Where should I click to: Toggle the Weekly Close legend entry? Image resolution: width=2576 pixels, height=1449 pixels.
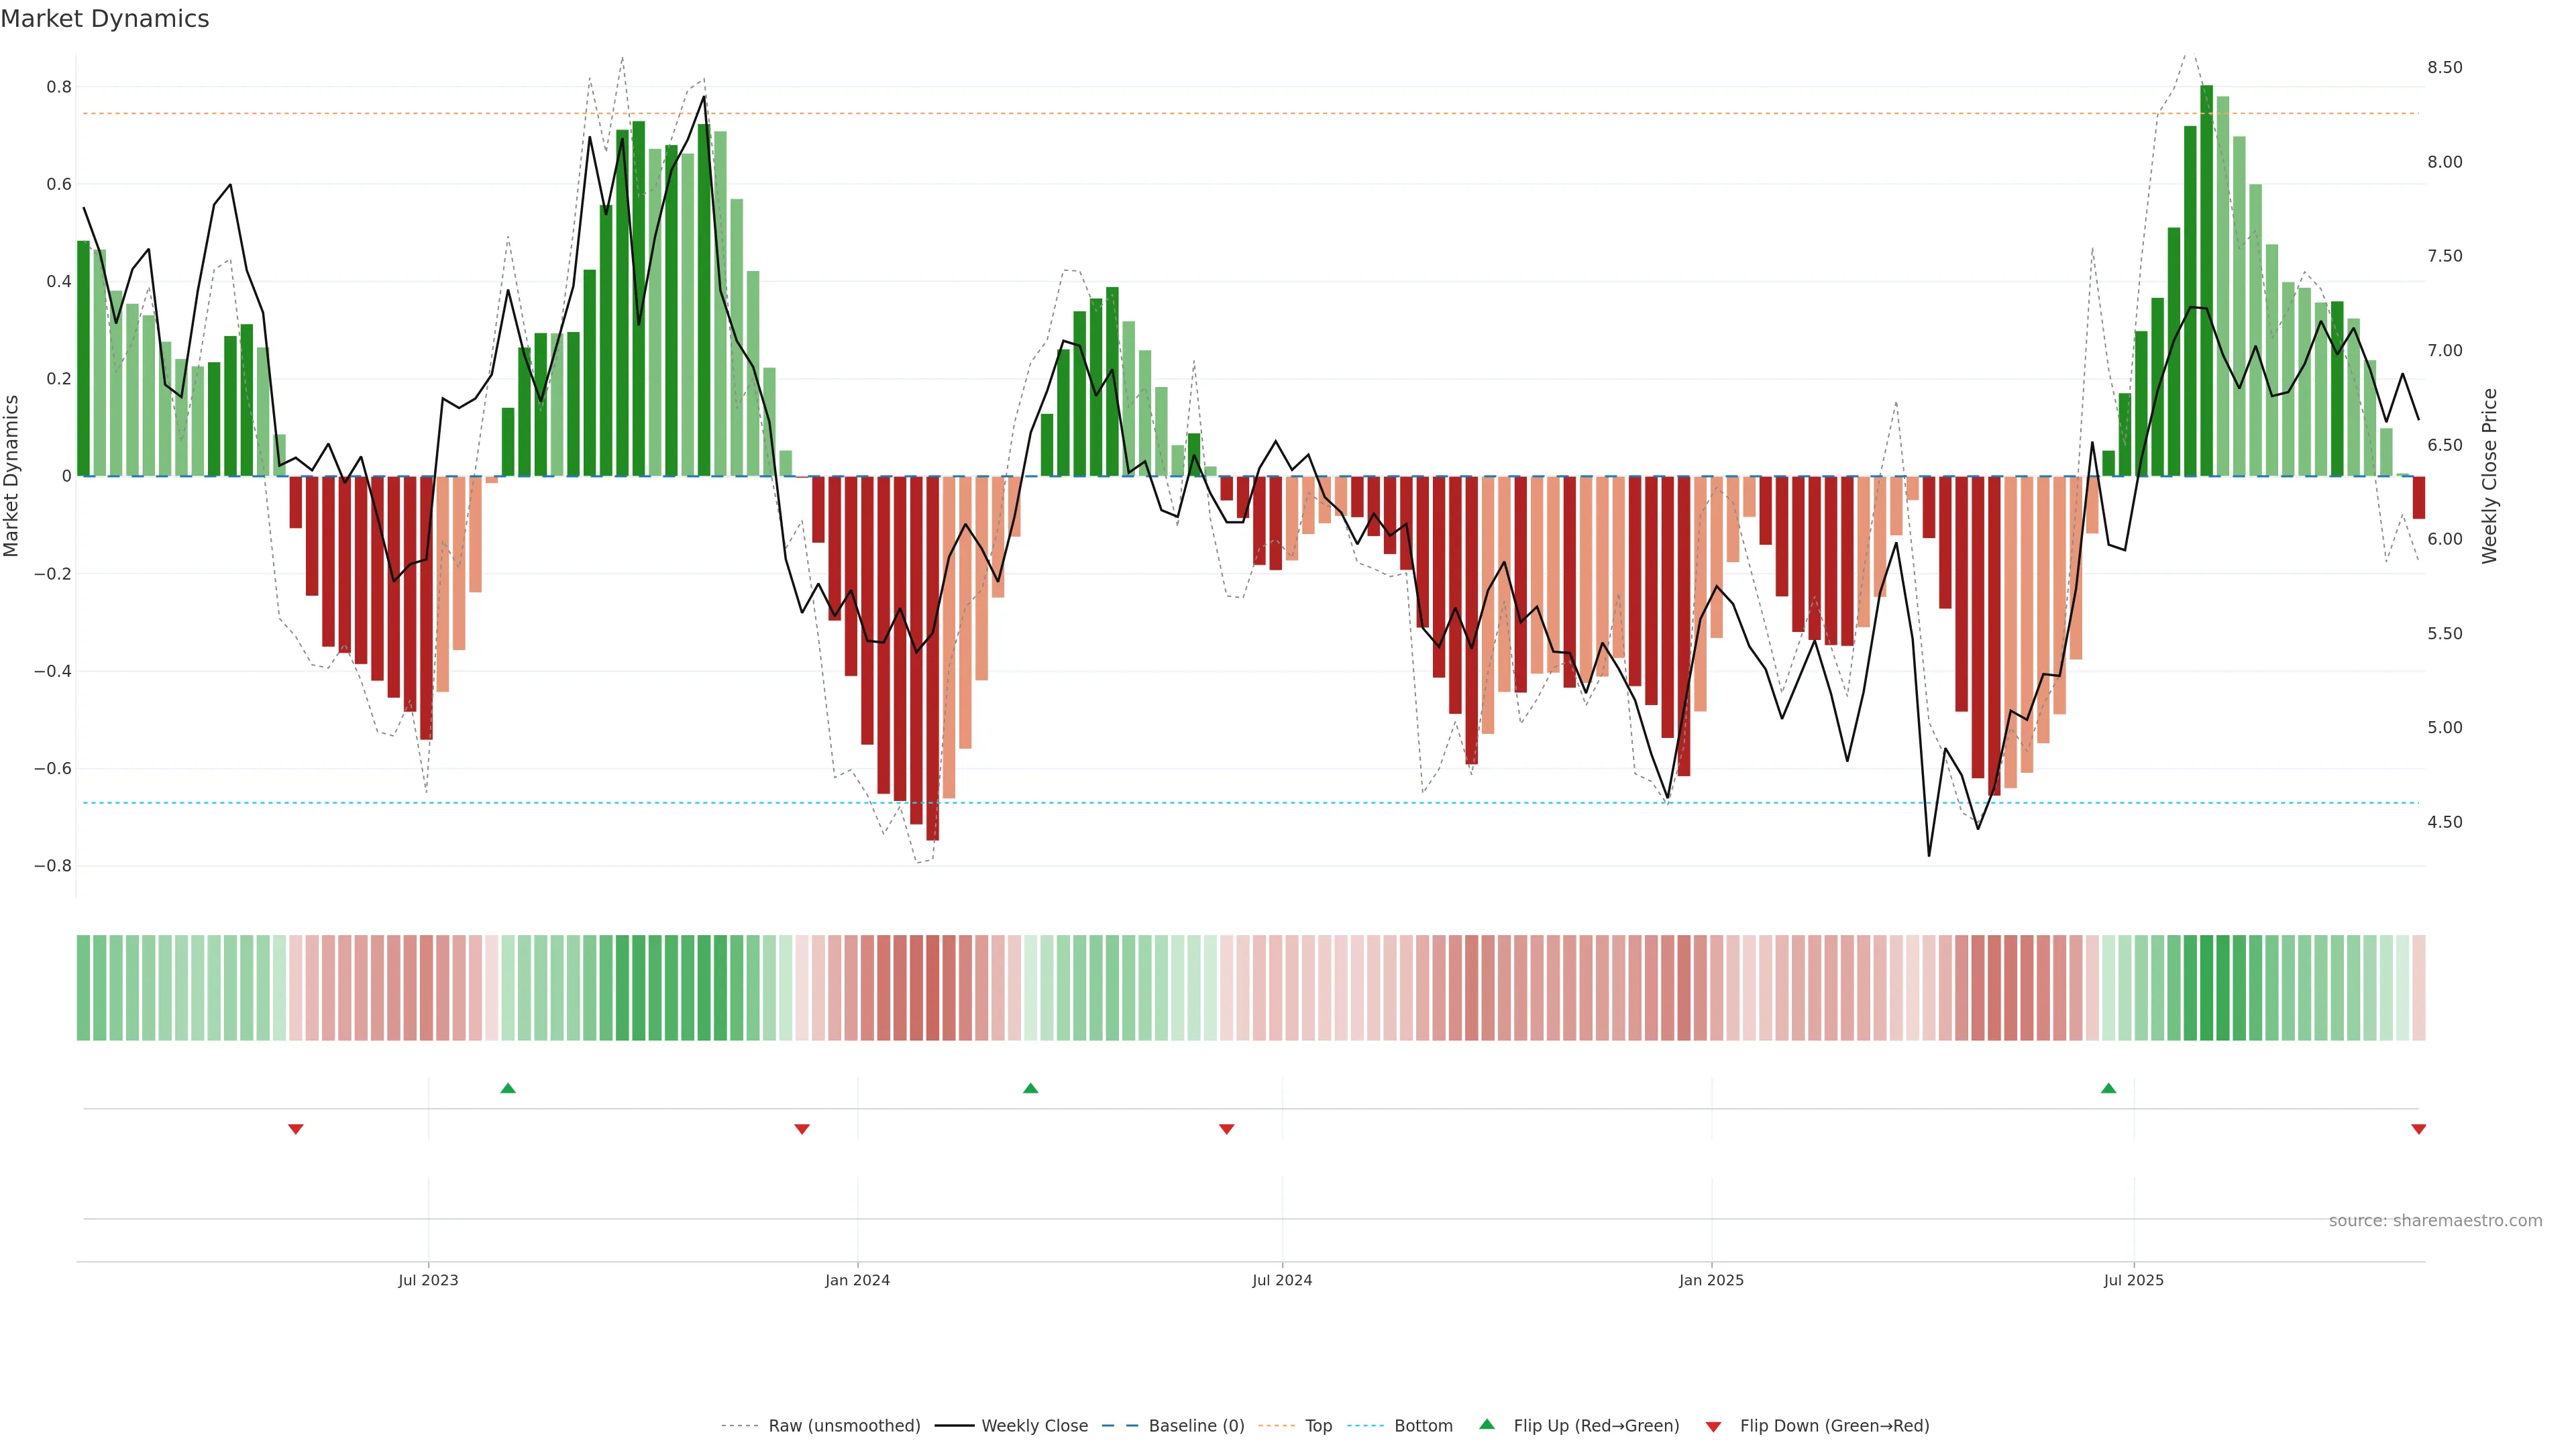tap(1034, 1426)
